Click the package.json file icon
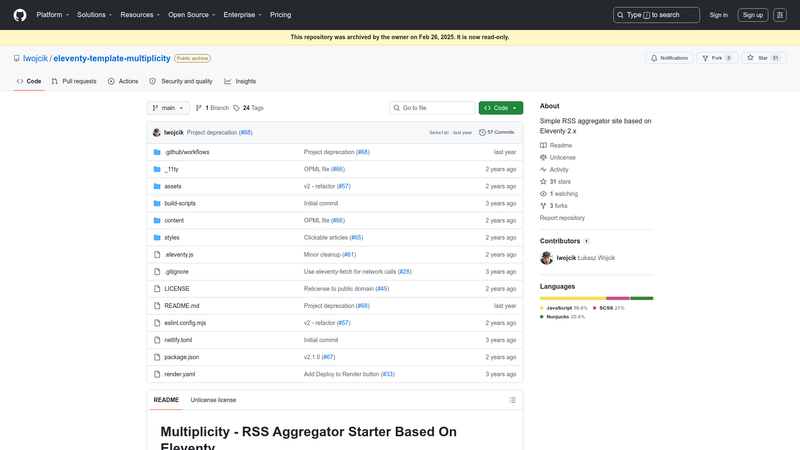Screen dimensions: 800x450 pos(157,357)
